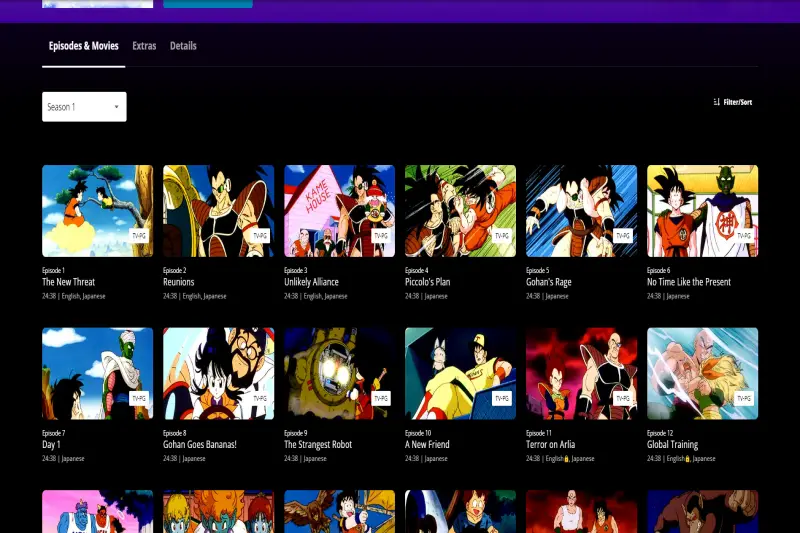Play Episode 9 The Strangest Robot thumbnail
Screen dimensions: 800x533
click(x=339, y=373)
